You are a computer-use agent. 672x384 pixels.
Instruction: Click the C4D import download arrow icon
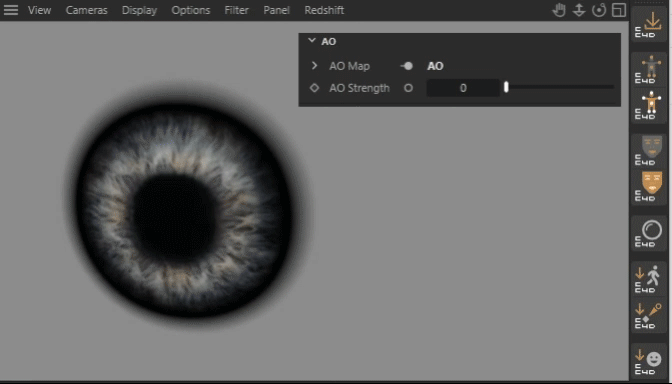(650, 25)
